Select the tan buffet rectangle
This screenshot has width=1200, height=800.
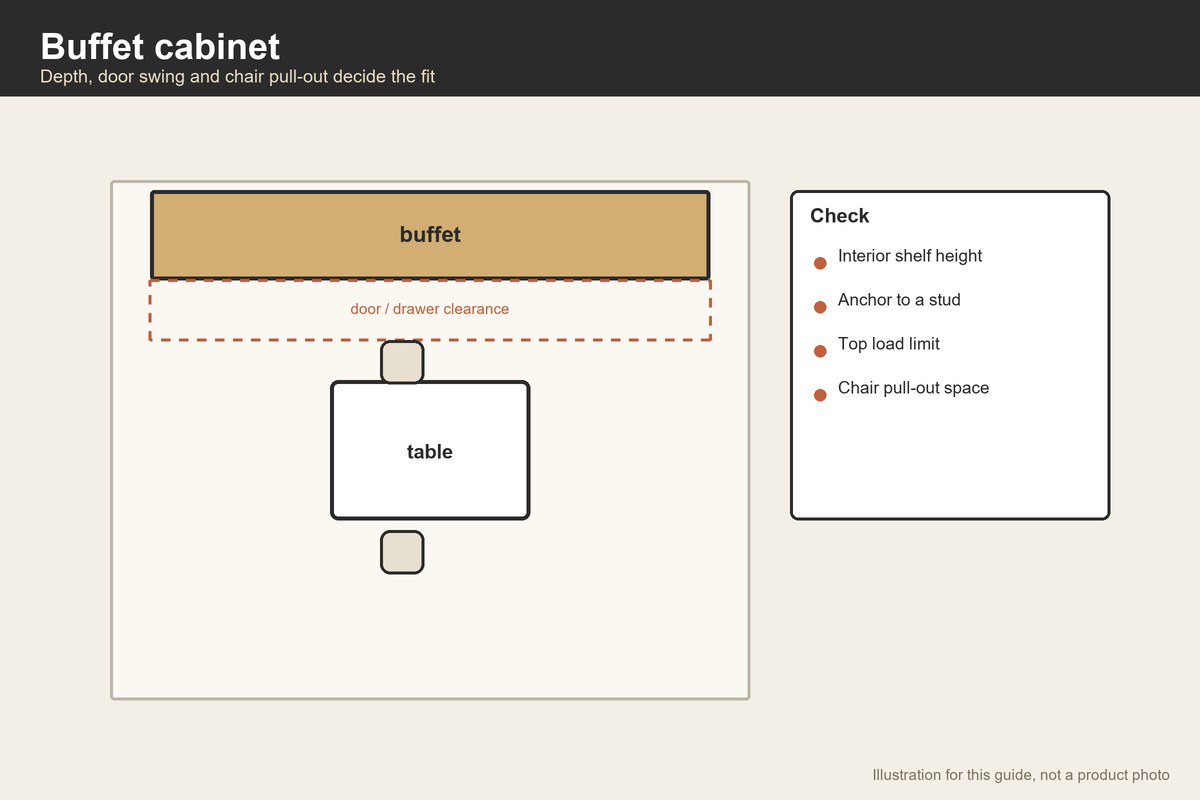tap(430, 235)
